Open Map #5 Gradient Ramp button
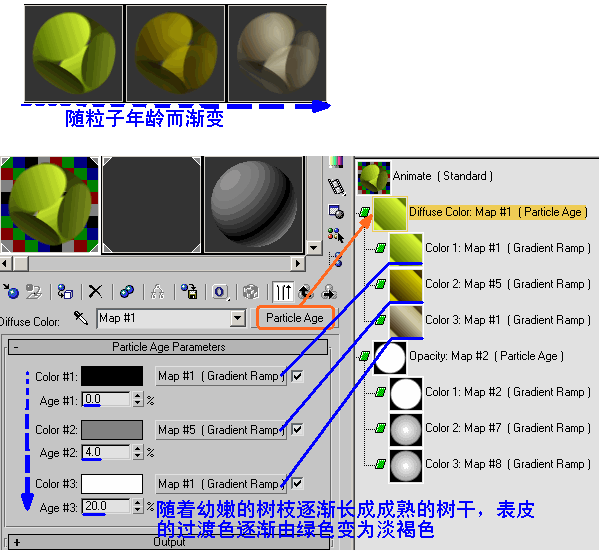Screen dimensions: 599x550 221,430
